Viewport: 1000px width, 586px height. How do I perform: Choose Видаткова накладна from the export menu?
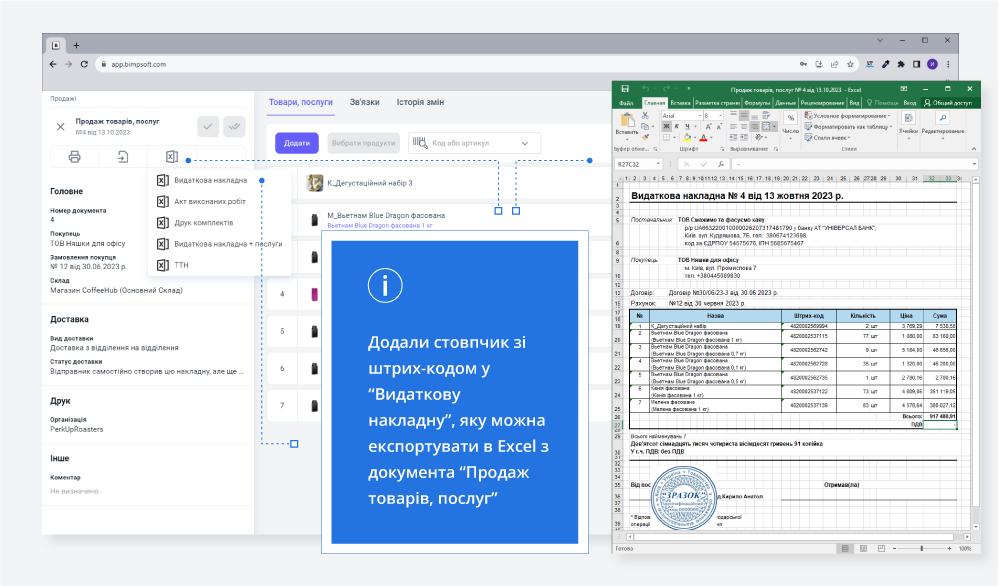(x=210, y=181)
